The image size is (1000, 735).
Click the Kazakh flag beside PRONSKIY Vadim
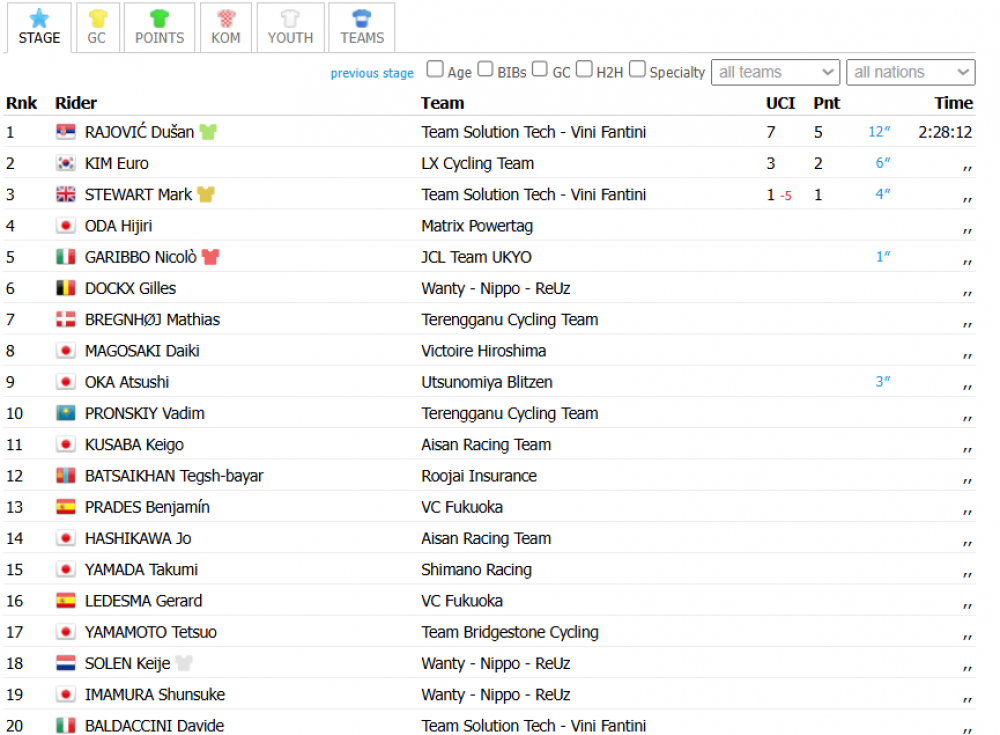(66, 413)
